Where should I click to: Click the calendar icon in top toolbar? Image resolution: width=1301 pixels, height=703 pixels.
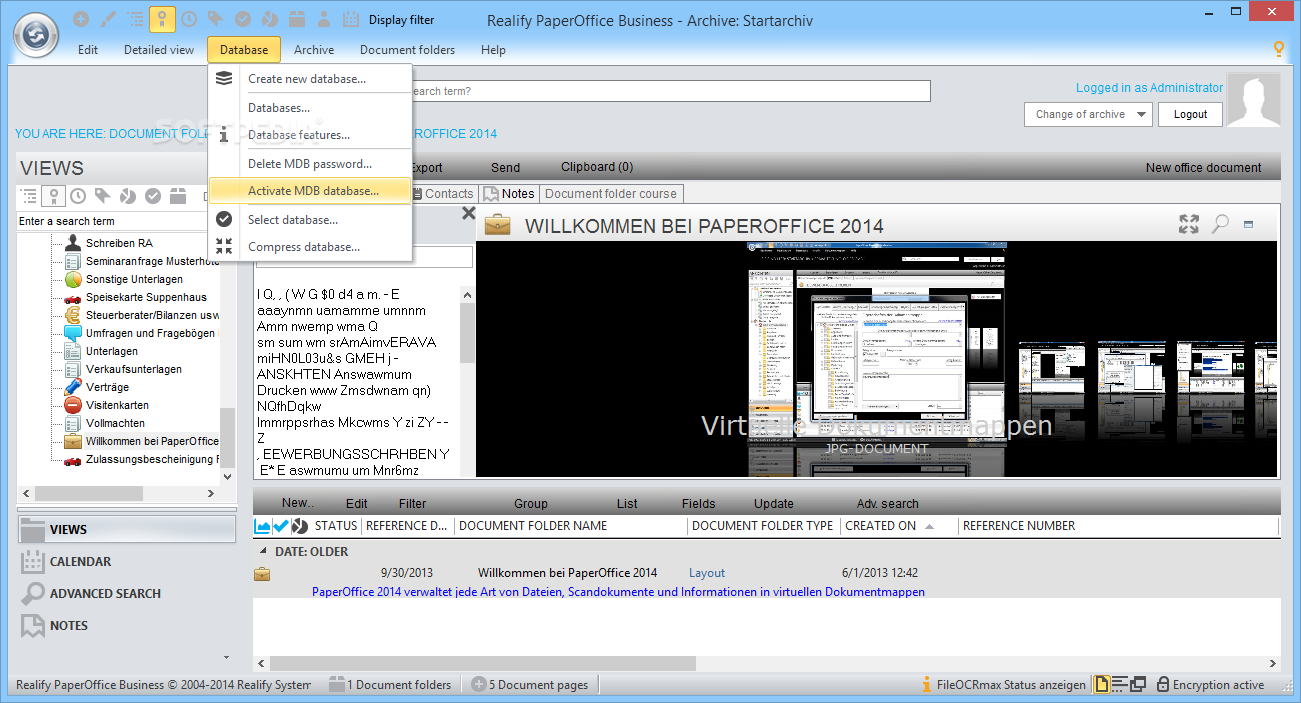(x=350, y=19)
